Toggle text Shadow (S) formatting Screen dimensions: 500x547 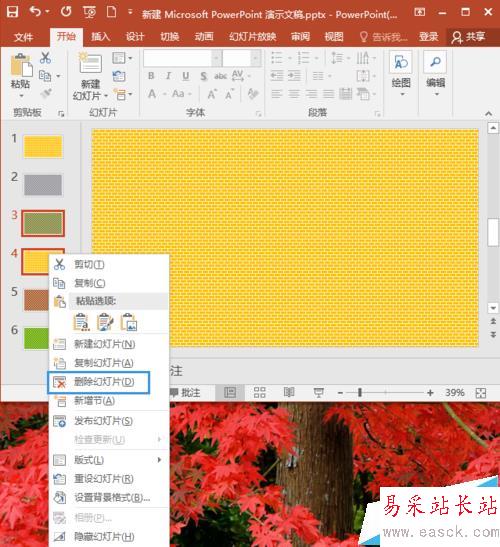203,76
